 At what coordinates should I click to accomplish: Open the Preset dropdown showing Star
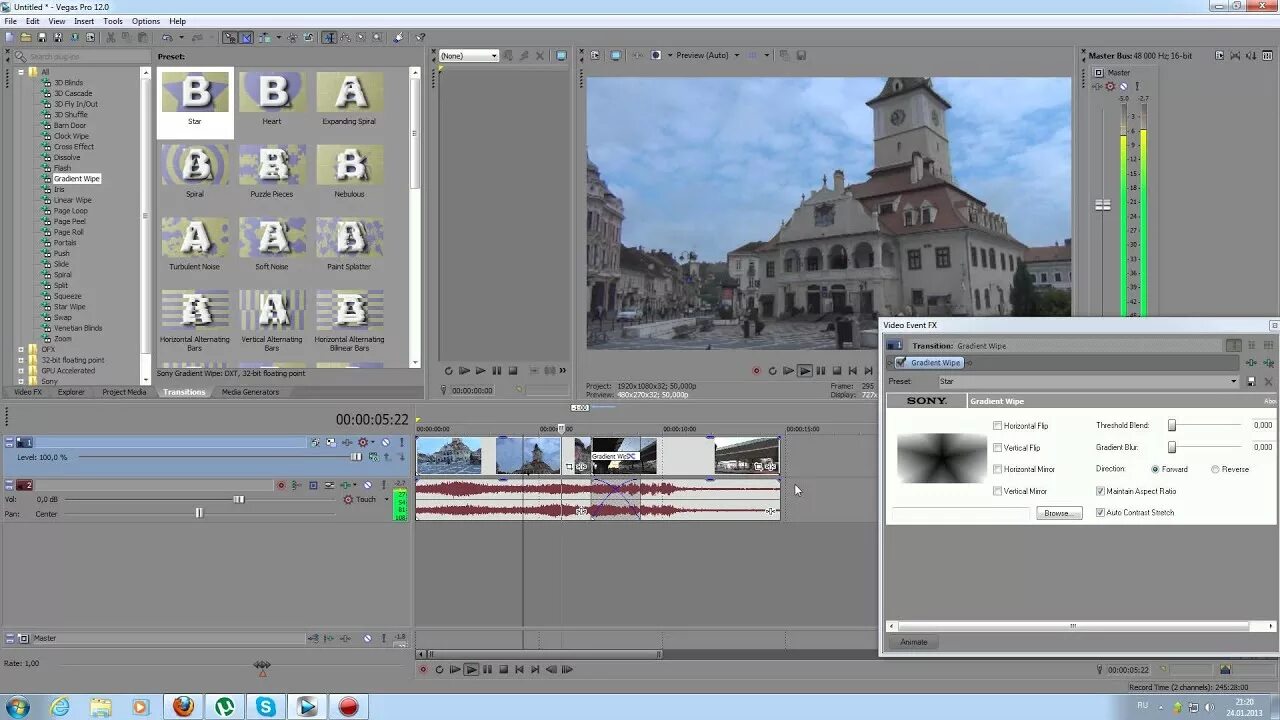tap(1235, 381)
